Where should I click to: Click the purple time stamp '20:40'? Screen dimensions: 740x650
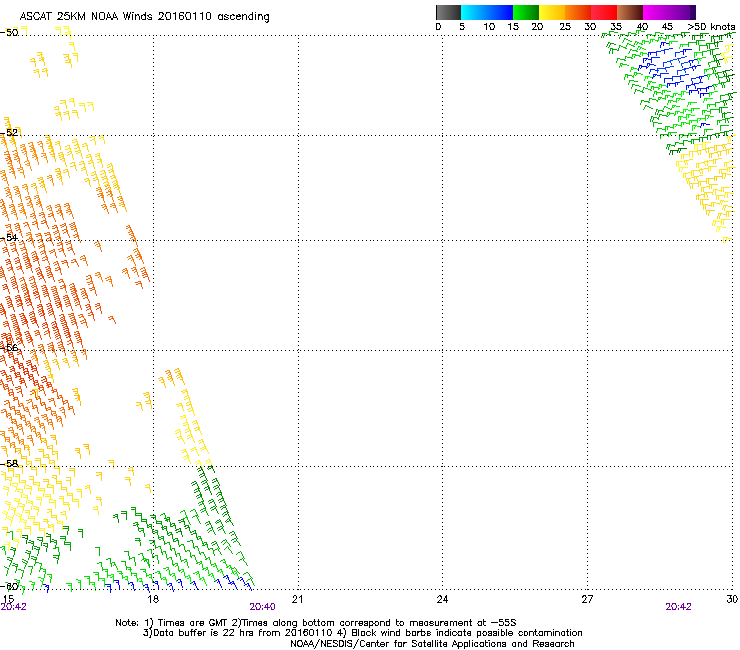262,607
